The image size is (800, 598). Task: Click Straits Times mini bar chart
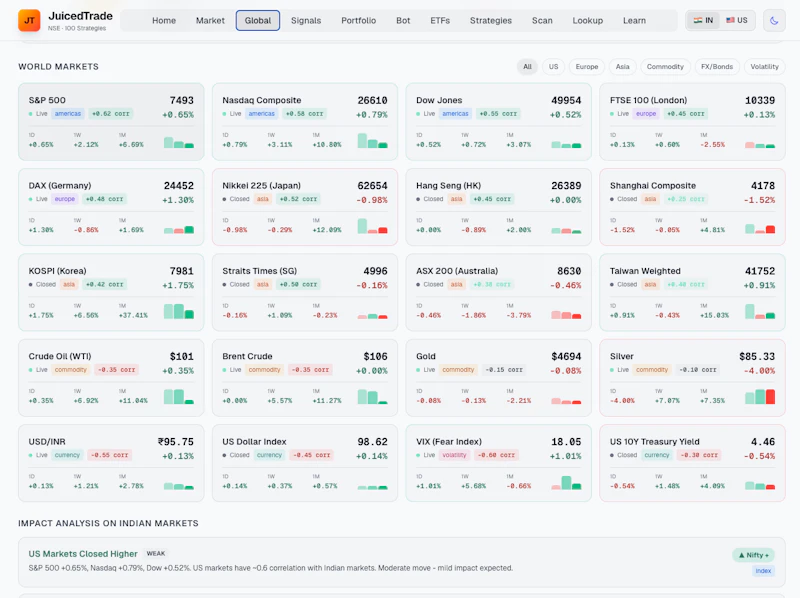pyautogui.click(x=372, y=316)
